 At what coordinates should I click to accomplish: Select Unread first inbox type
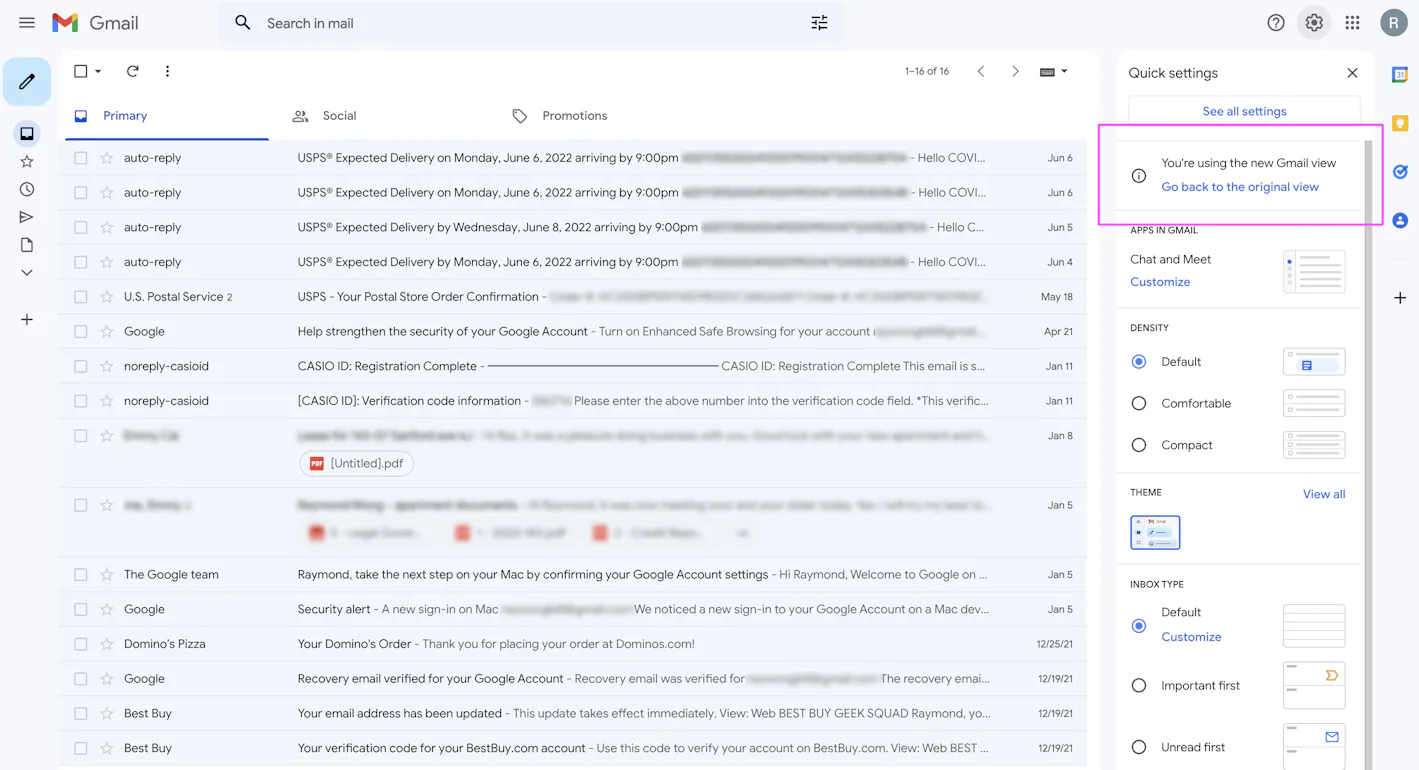1139,747
